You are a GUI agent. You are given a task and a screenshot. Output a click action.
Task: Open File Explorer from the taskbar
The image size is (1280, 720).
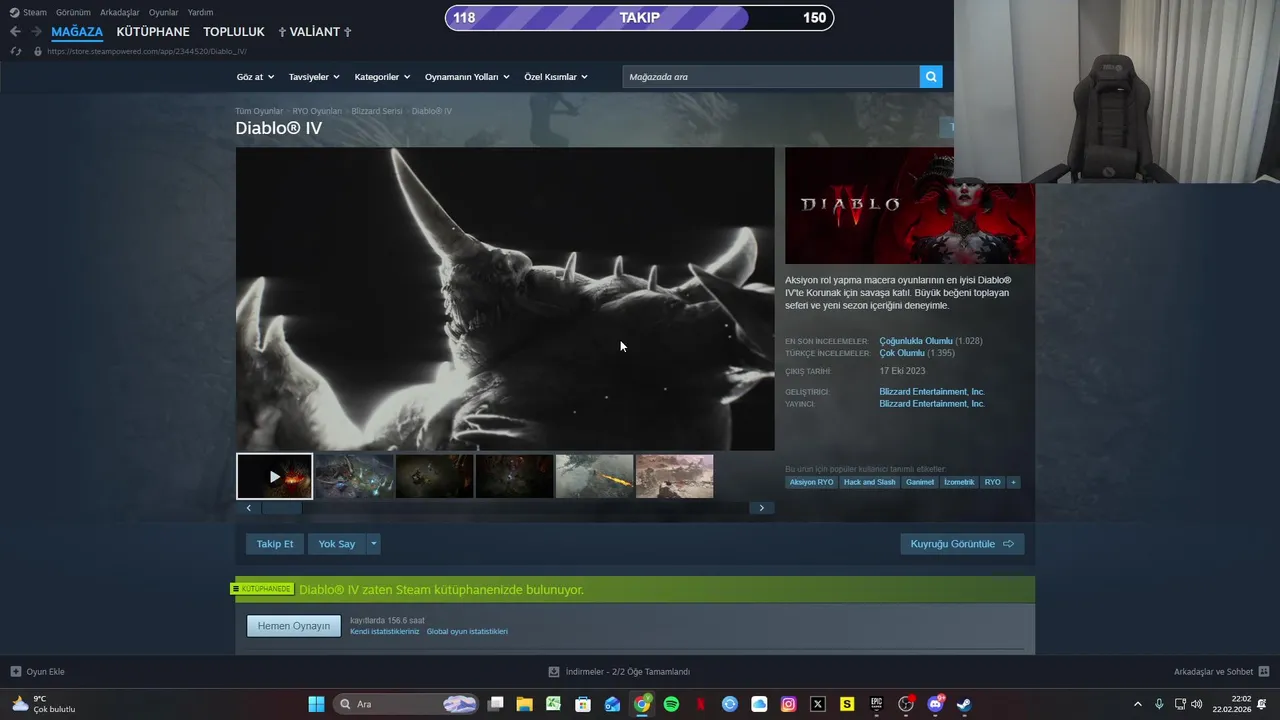524,704
